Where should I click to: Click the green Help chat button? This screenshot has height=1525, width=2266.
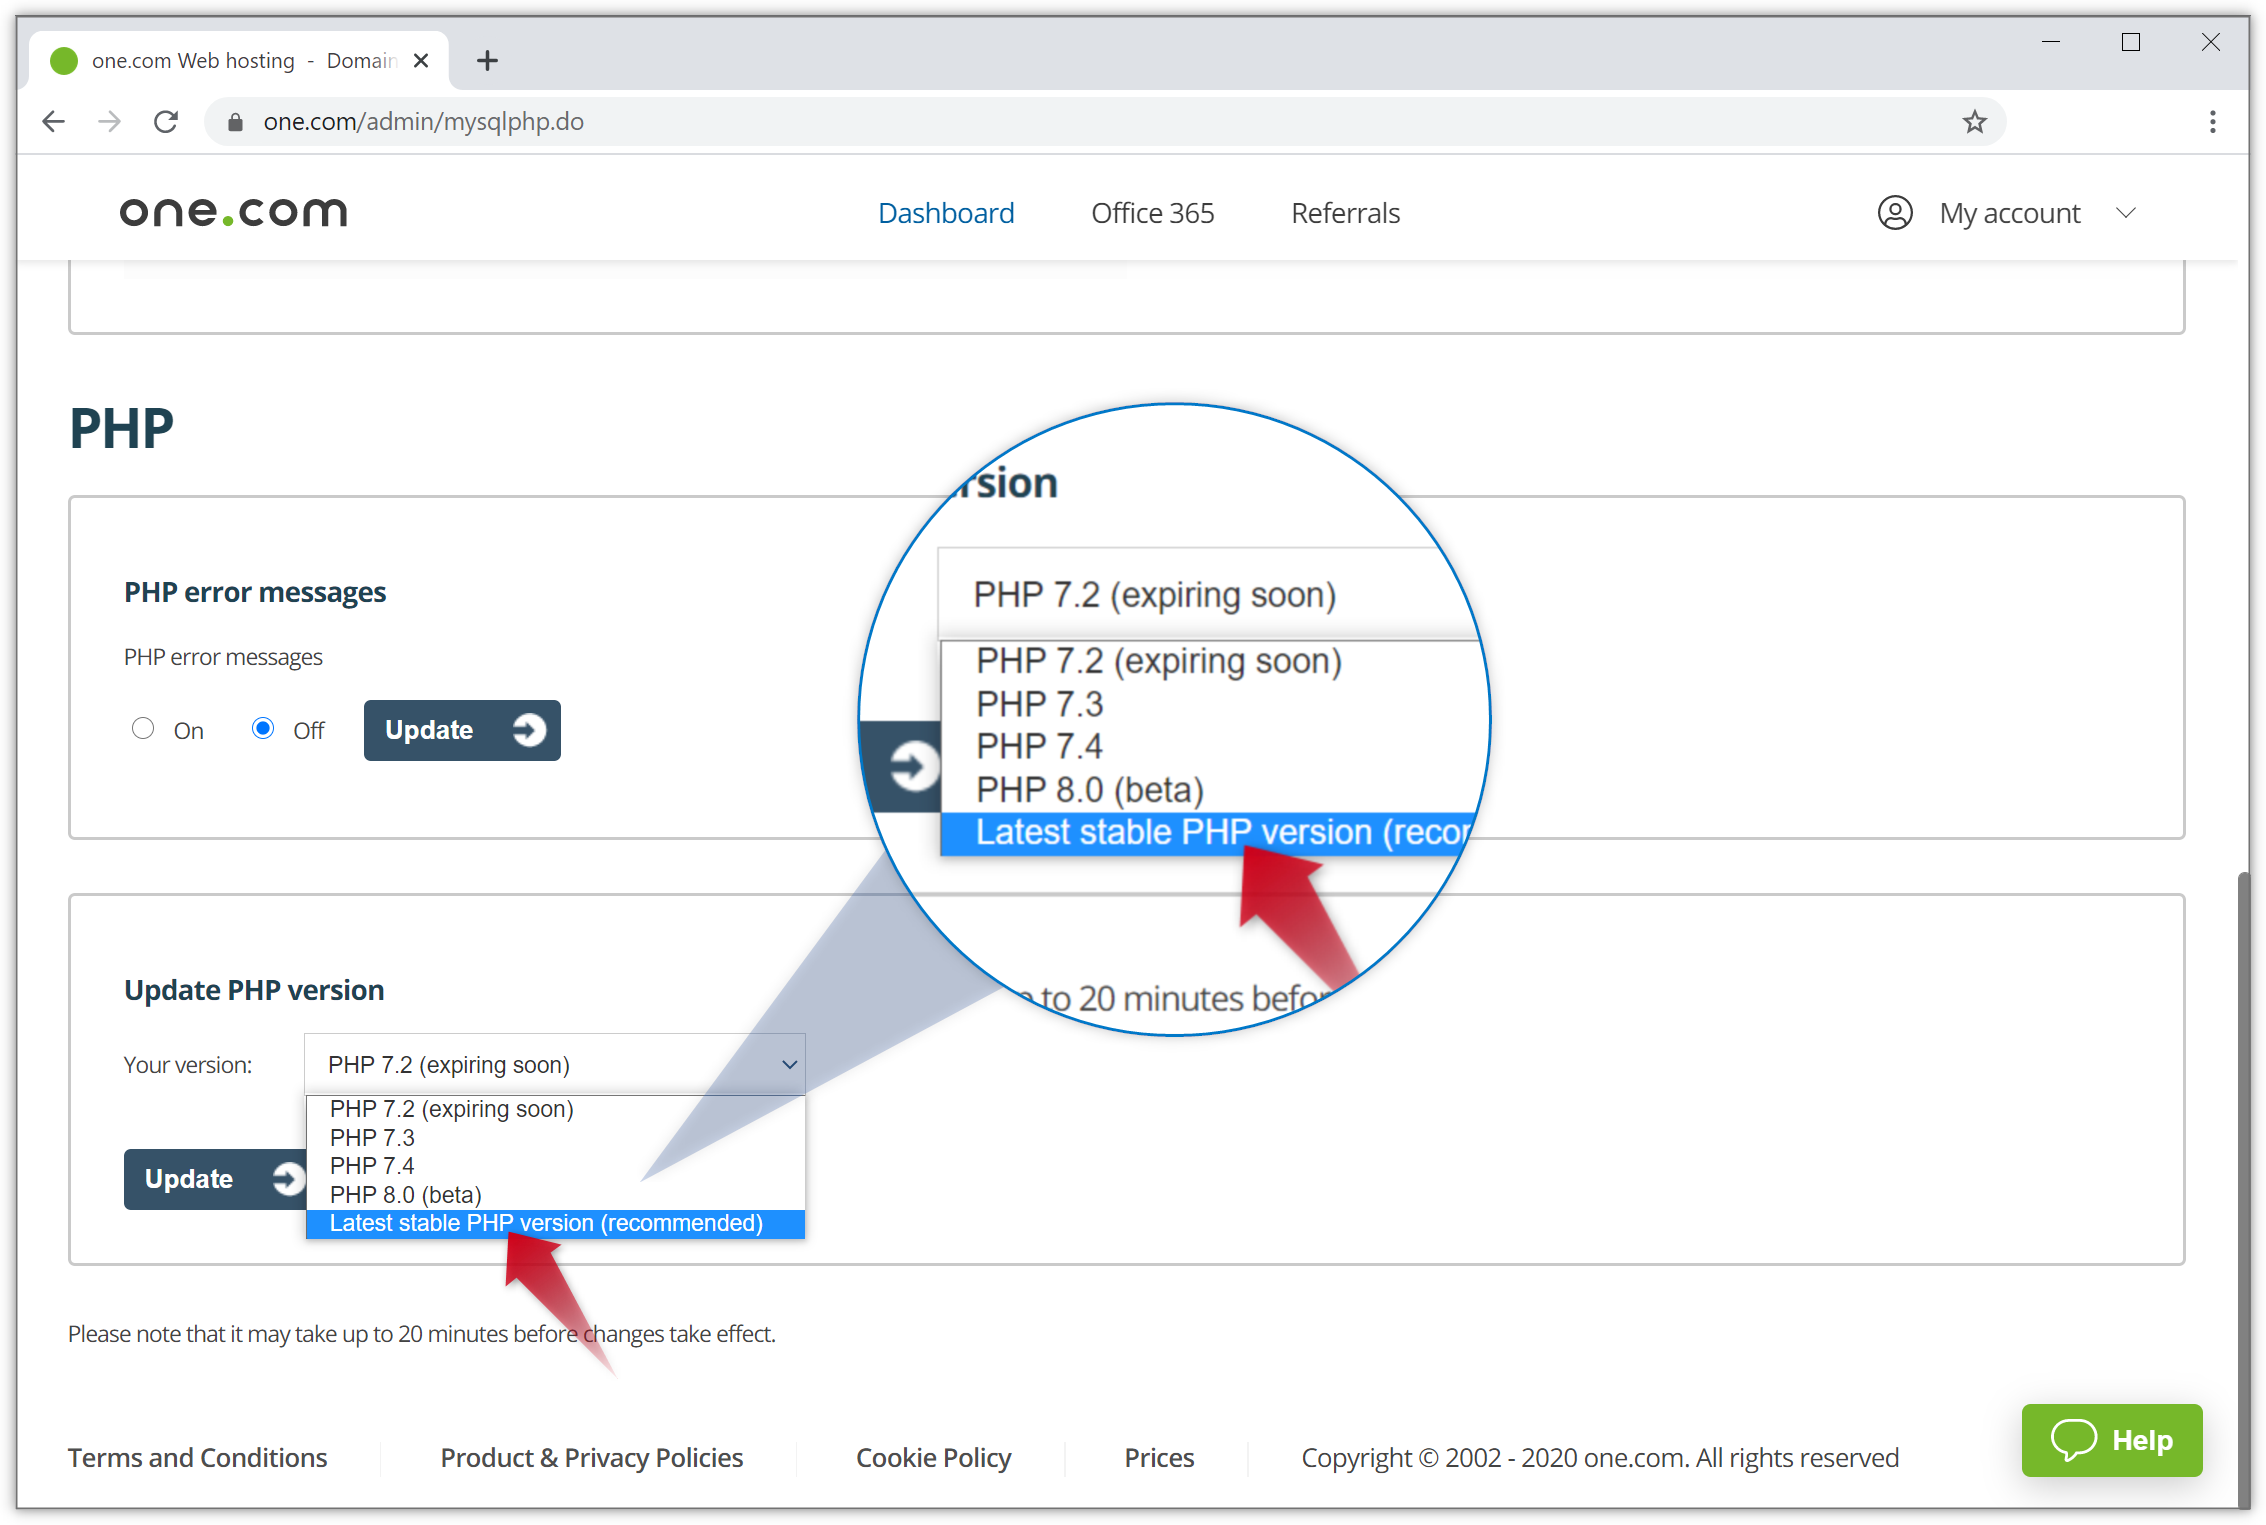(2112, 1440)
